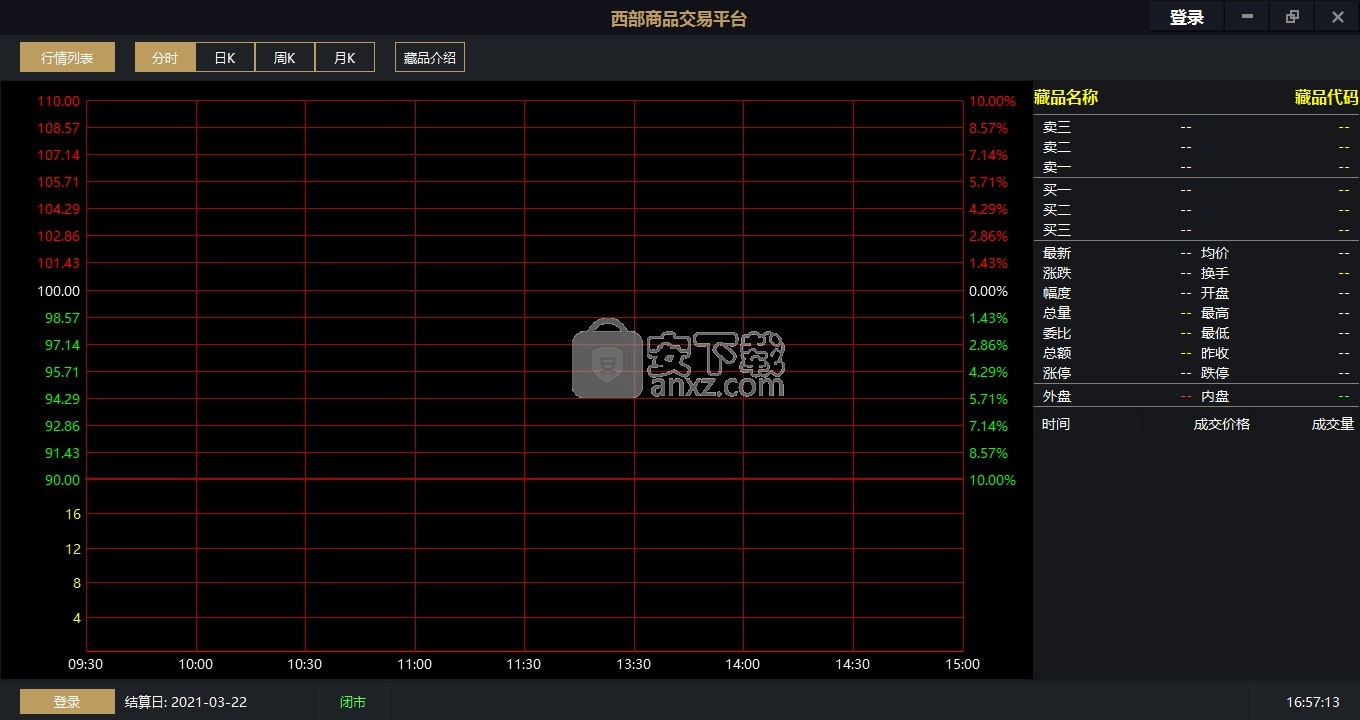Viewport: 1360px width, 720px height.
Task: Click the 11:30 time axis label
Action: pos(524,664)
